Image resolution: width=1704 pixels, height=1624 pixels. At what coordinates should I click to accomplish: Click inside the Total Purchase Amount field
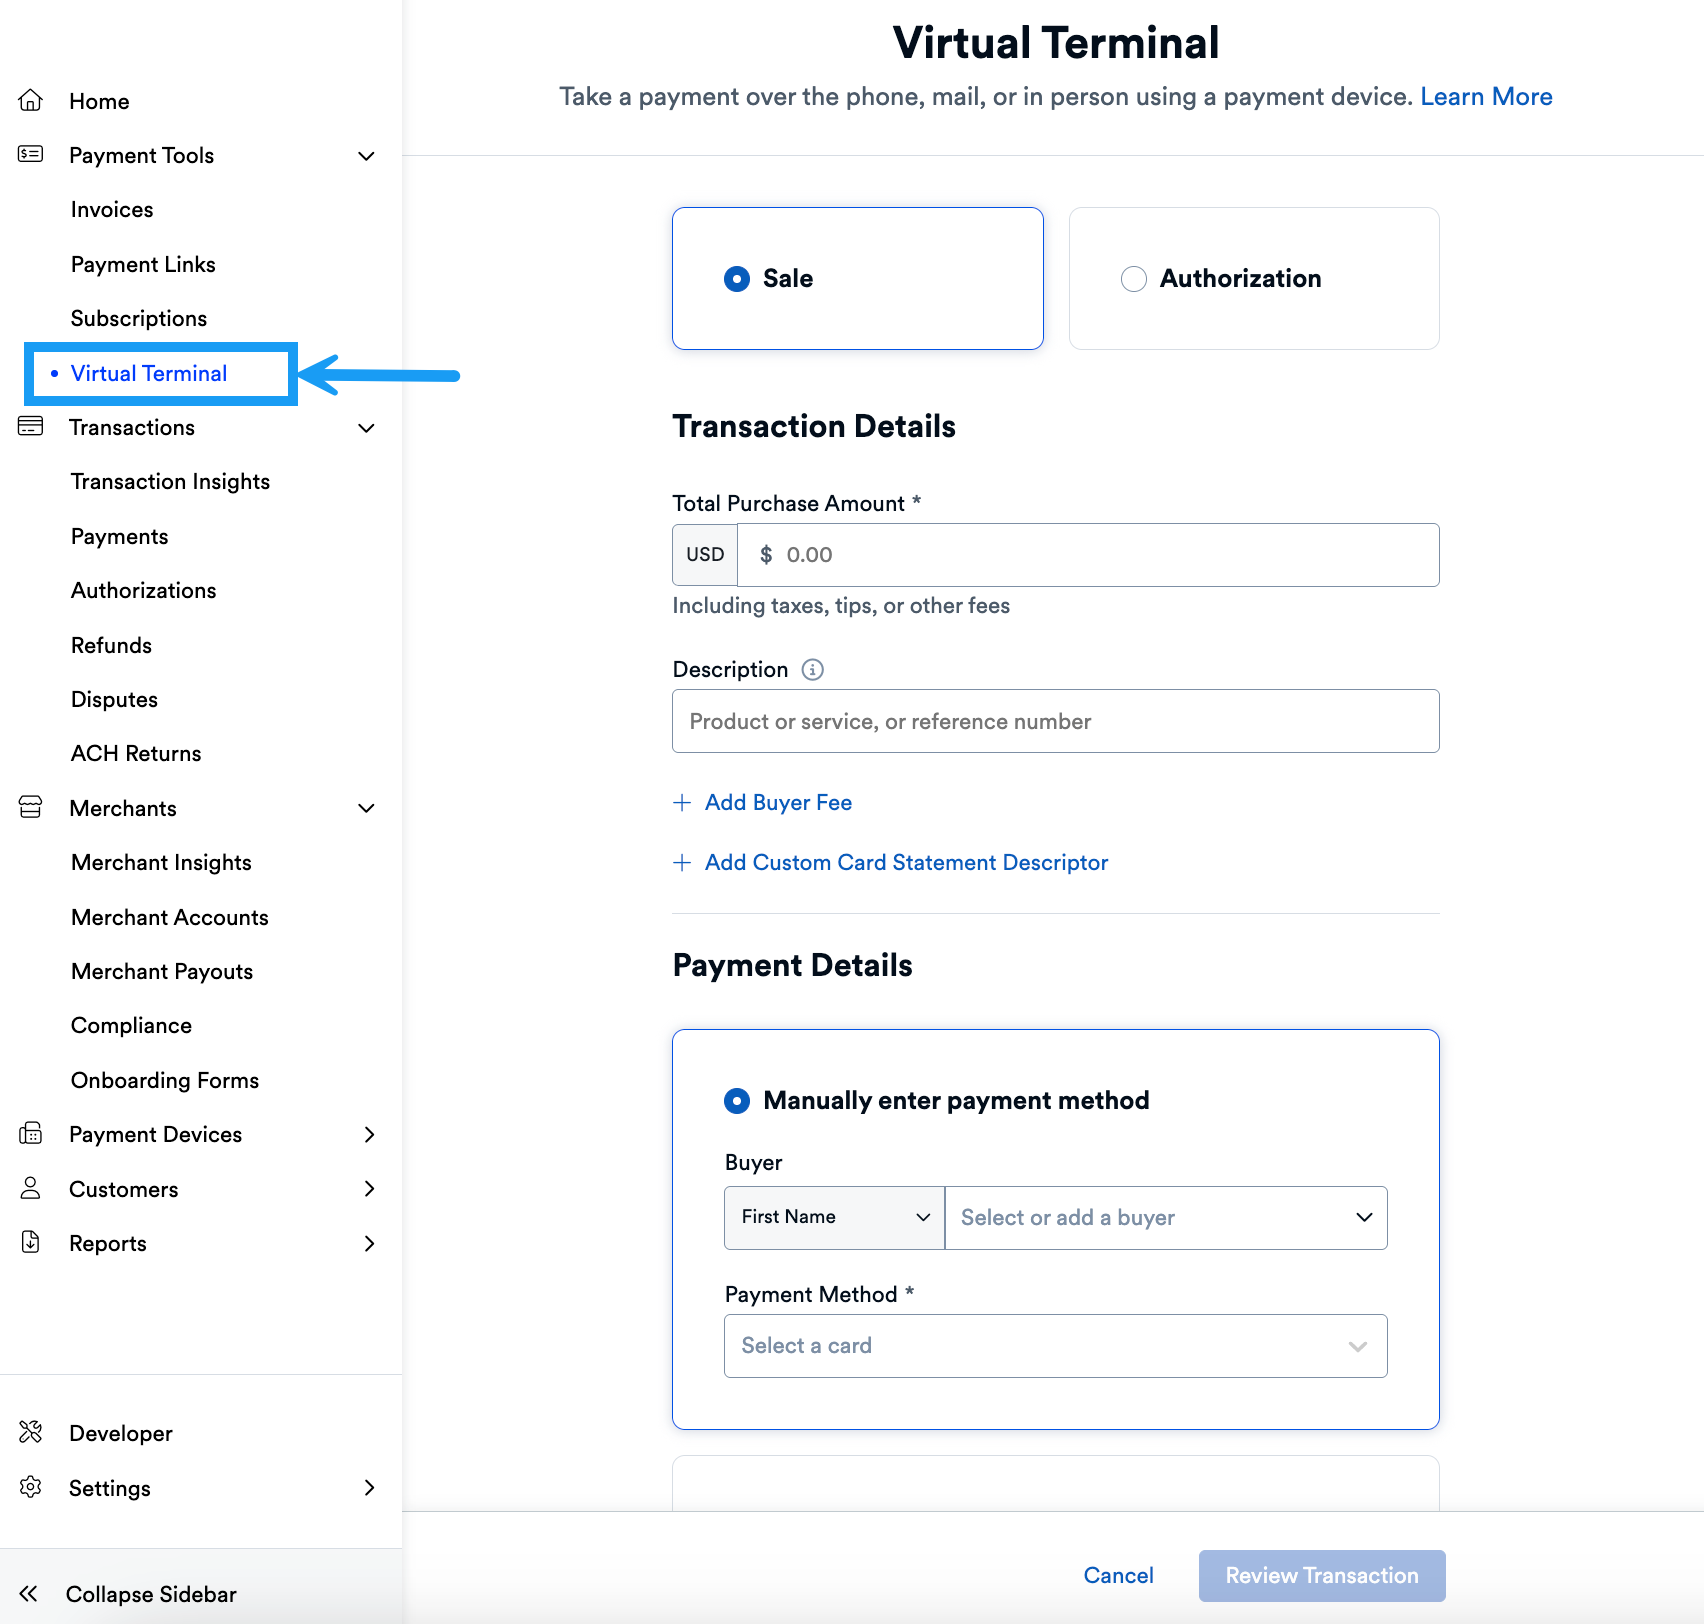pyautogui.click(x=1088, y=555)
